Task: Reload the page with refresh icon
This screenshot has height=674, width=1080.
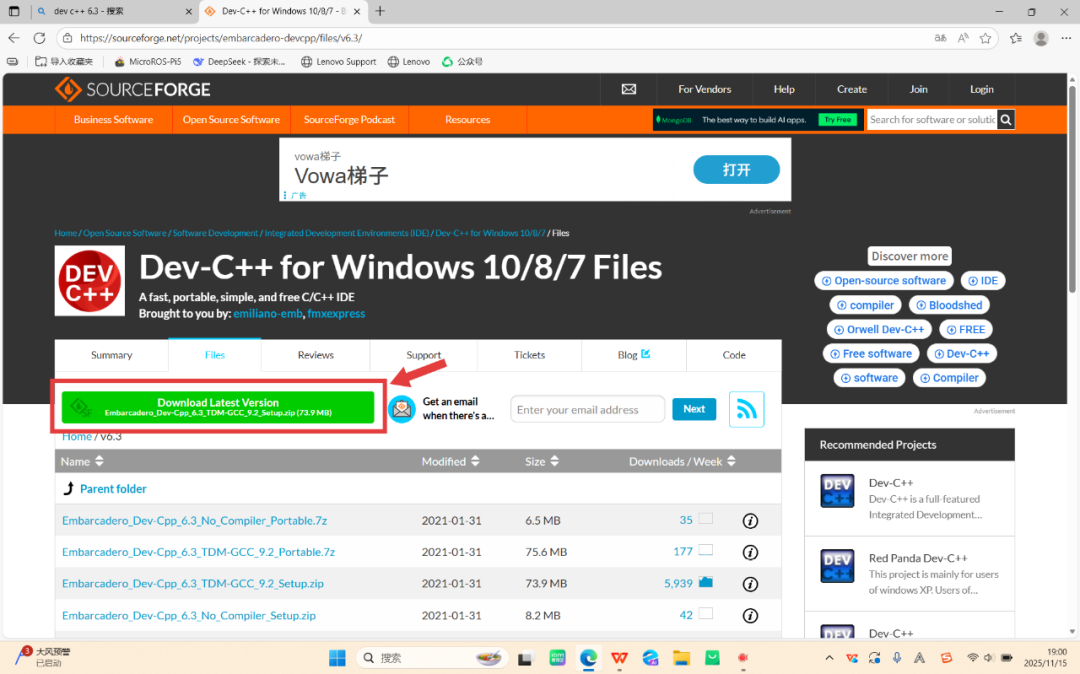Action: pos(39,38)
